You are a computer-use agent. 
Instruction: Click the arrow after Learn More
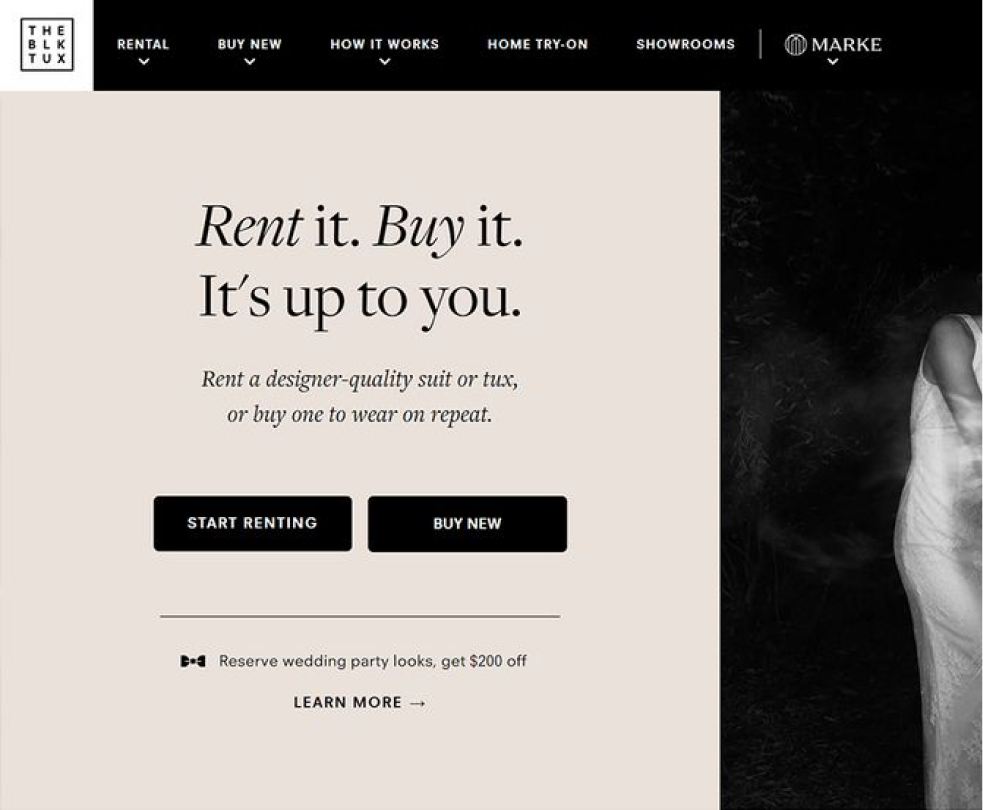coord(418,703)
